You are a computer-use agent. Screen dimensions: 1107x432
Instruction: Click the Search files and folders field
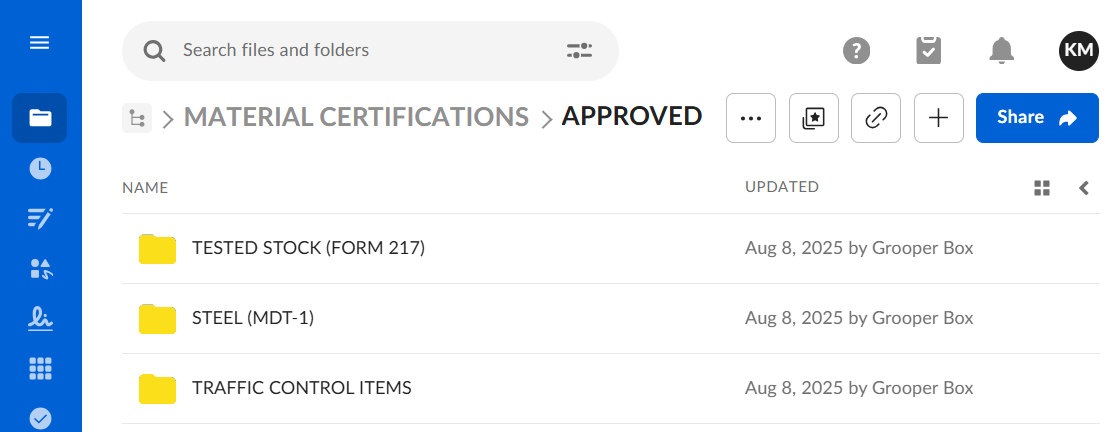[x=360, y=50]
